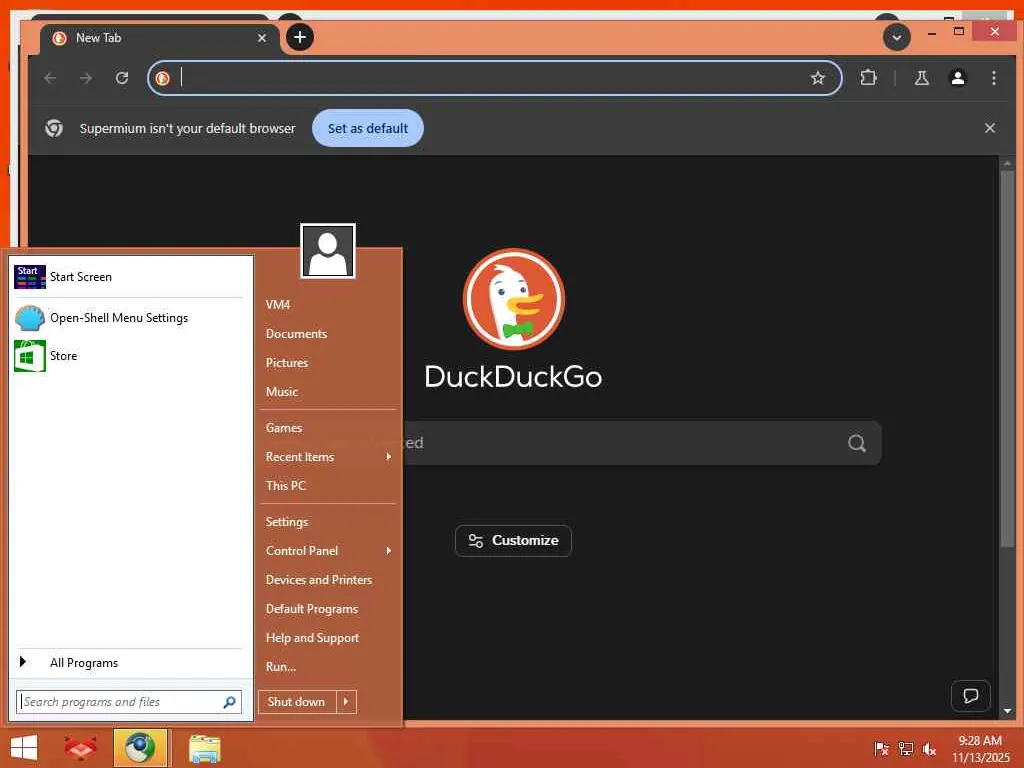Open the tab search dropdown

click(897, 37)
